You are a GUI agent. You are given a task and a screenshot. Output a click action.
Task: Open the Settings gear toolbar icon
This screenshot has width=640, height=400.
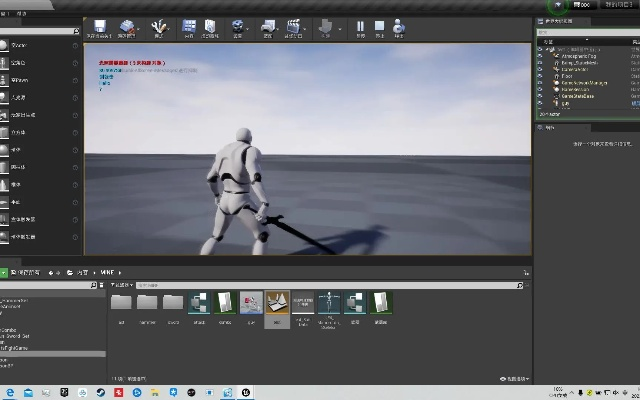click(x=238, y=28)
